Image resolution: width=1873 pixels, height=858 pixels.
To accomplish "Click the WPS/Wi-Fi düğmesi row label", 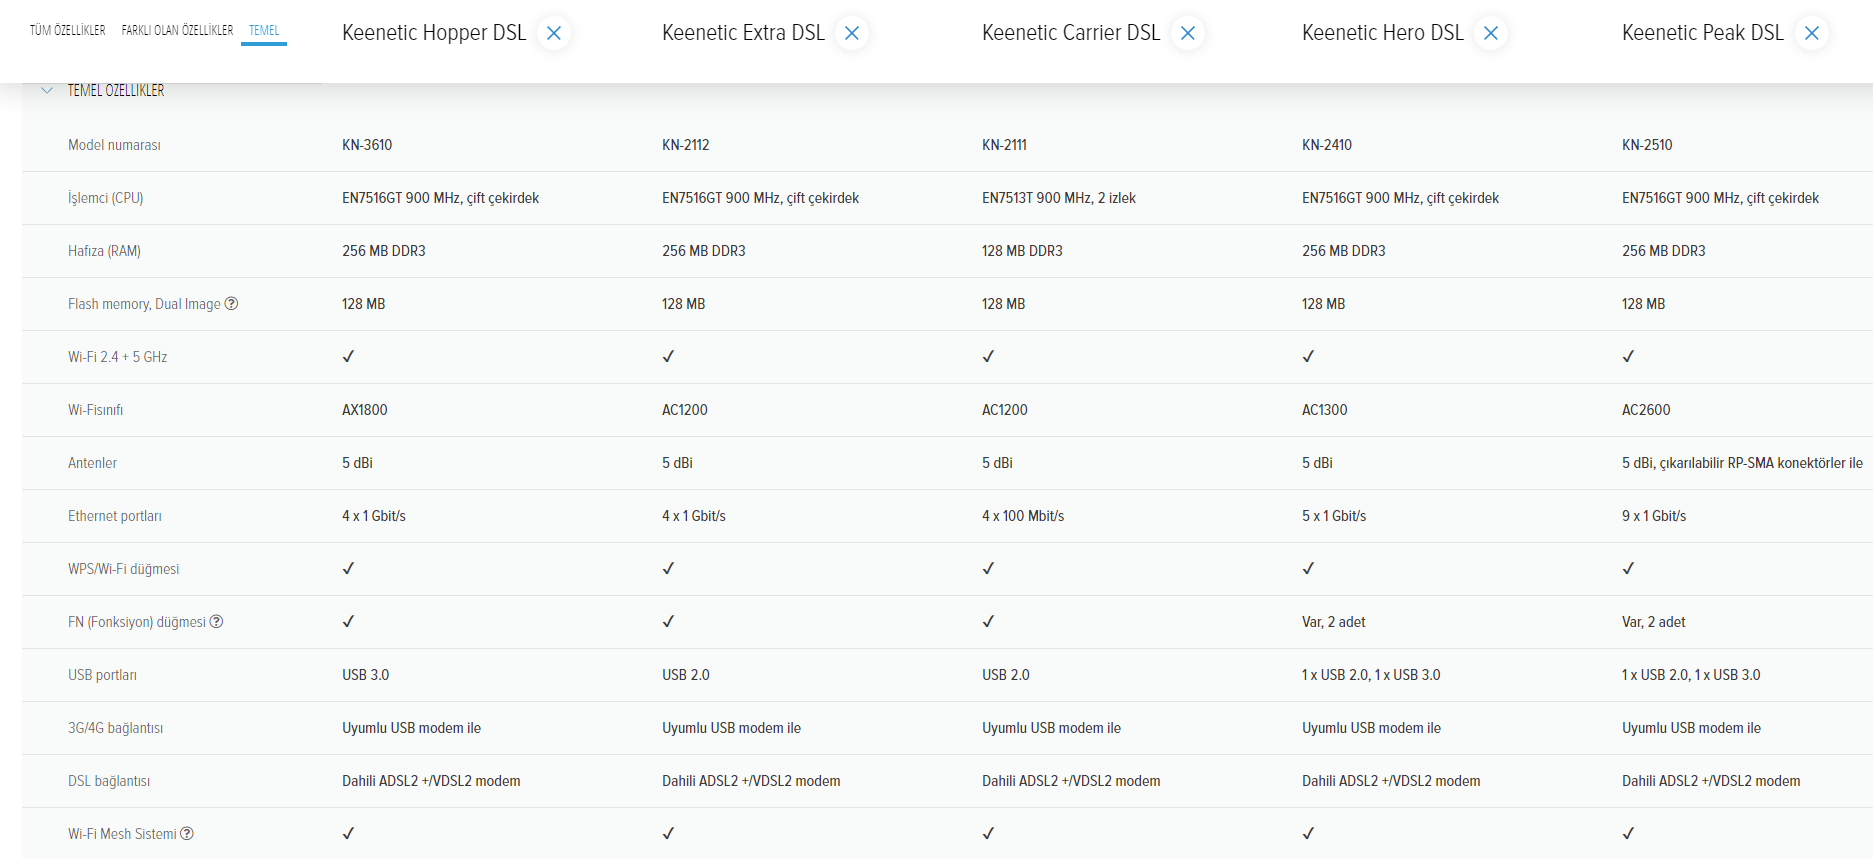I will coord(124,569).
